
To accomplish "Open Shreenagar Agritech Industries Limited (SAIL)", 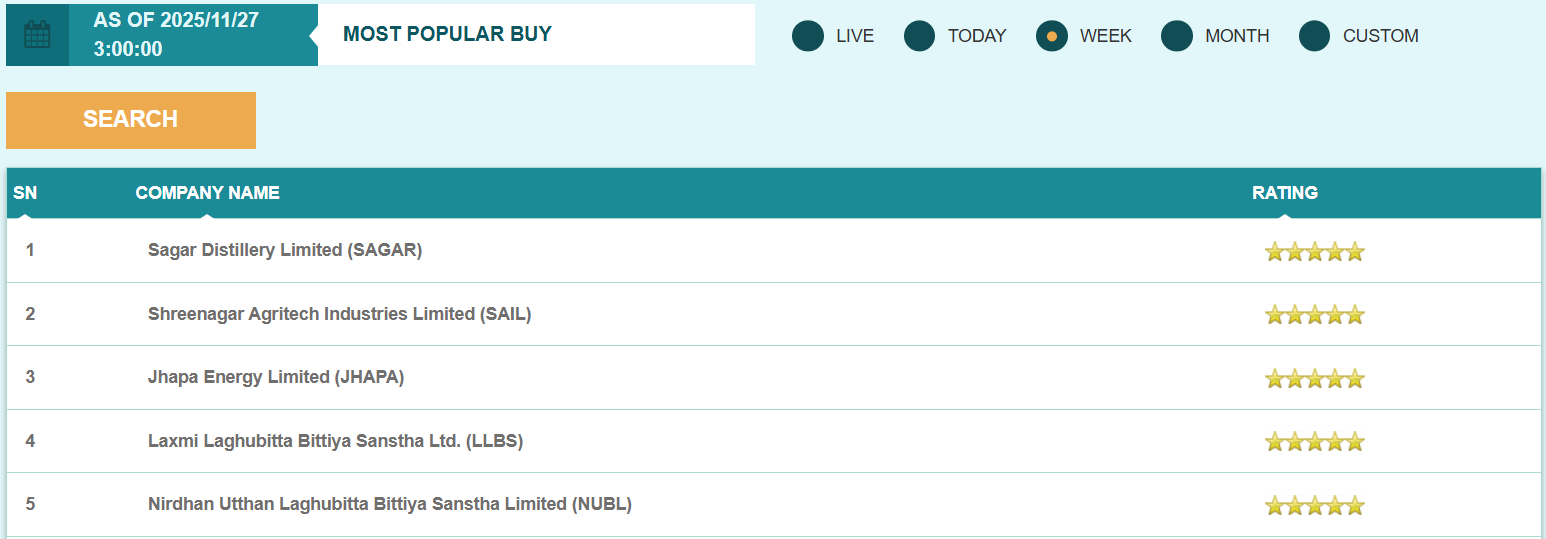I will point(339,314).
